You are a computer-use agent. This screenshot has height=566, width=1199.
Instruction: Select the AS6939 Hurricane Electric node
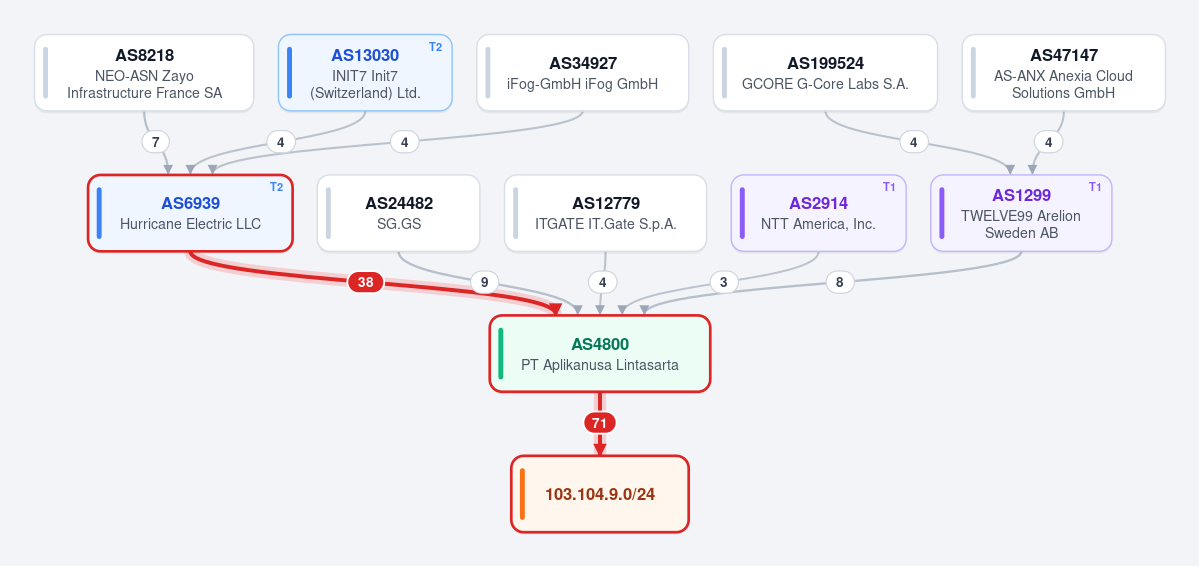pos(190,213)
